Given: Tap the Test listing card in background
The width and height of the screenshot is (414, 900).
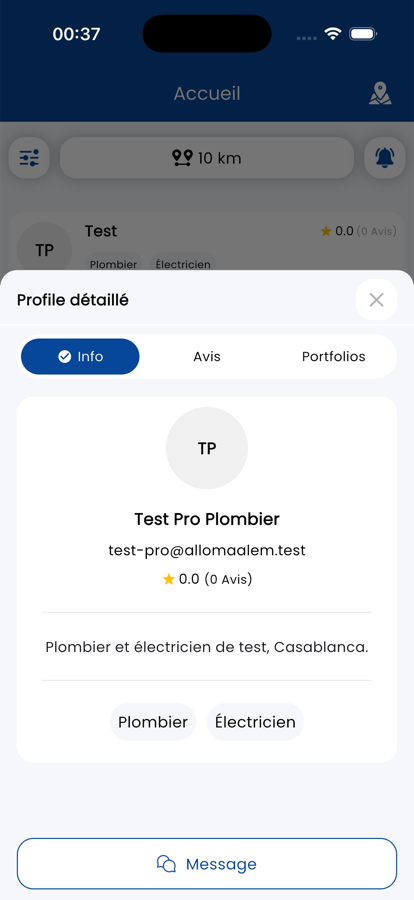Looking at the screenshot, I should click(x=207, y=242).
